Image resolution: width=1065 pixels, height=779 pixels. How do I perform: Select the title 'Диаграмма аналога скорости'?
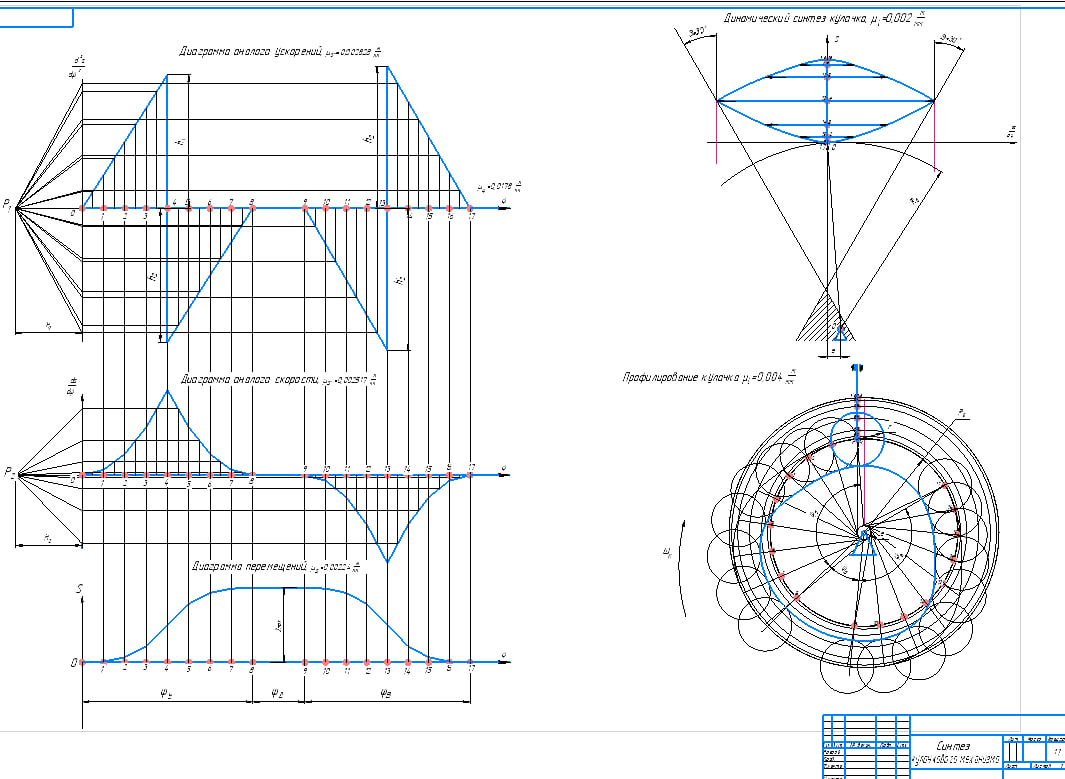pyautogui.click(x=249, y=379)
